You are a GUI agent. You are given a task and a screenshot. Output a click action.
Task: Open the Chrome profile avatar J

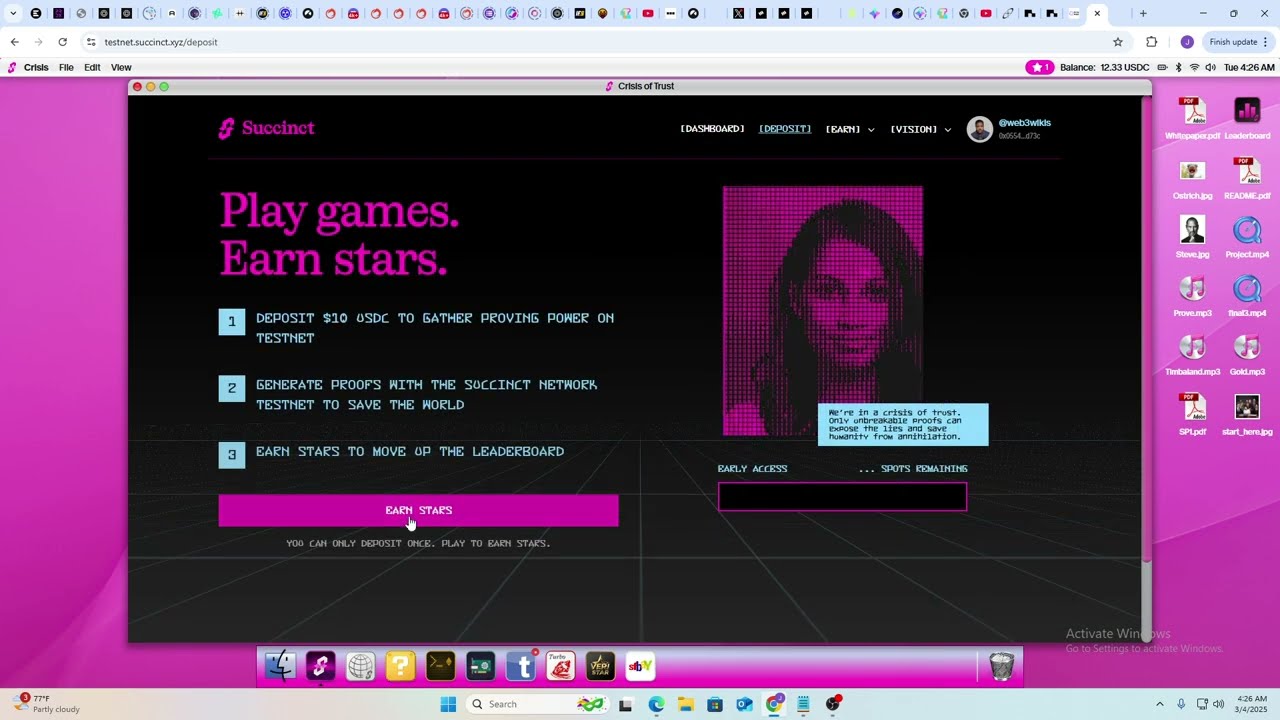pyautogui.click(x=1187, y=42)
